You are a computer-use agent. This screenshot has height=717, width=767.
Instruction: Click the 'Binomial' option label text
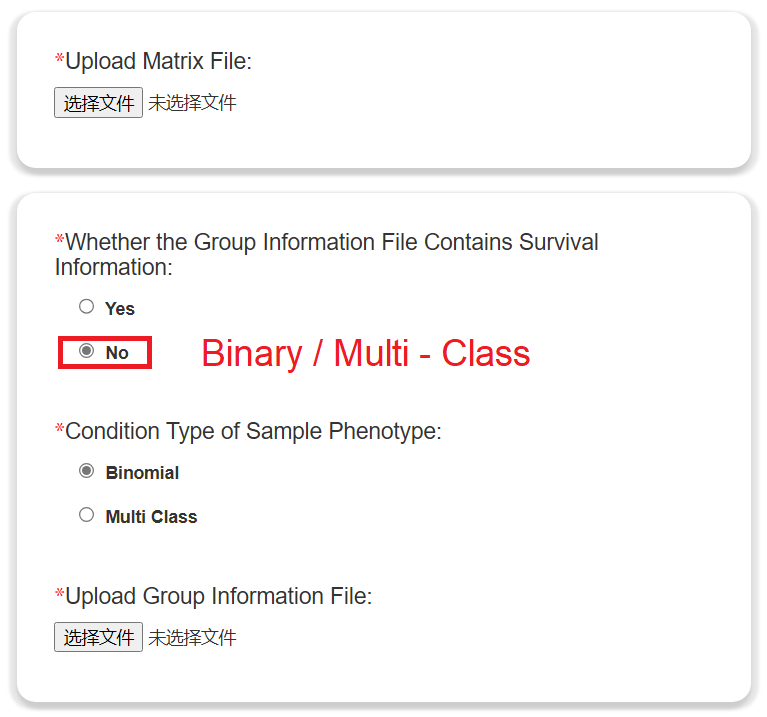coord(142,473)
